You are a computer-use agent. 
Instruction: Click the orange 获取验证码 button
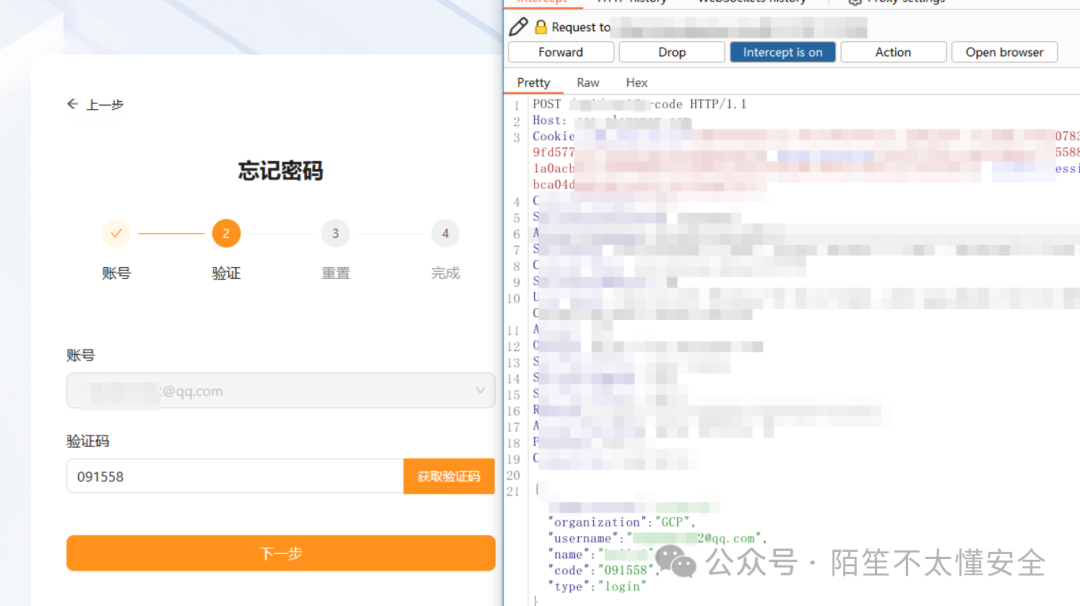point(449,476)
